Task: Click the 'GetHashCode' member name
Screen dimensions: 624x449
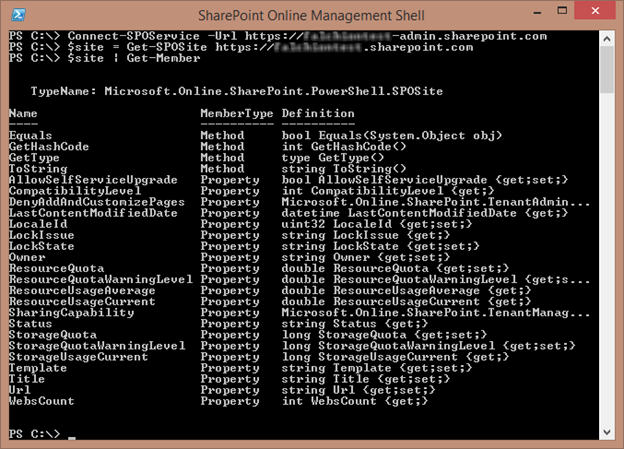Action: [x=49, y=147]
